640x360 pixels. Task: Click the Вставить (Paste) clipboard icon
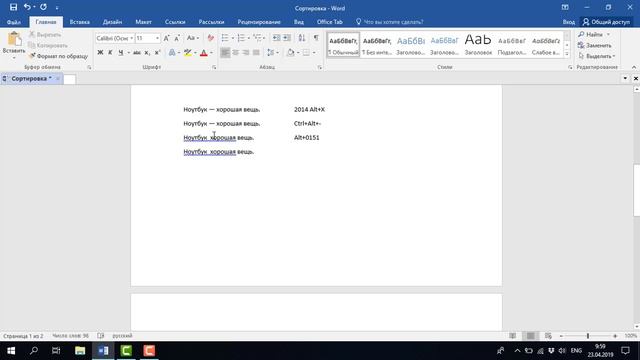(x=14, y=39)
